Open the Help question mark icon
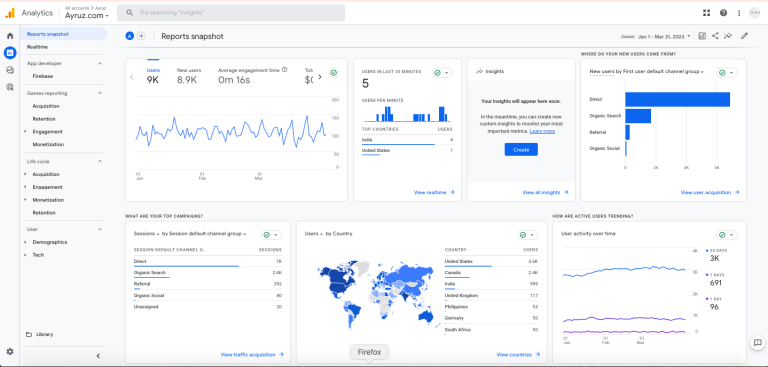 723,13
